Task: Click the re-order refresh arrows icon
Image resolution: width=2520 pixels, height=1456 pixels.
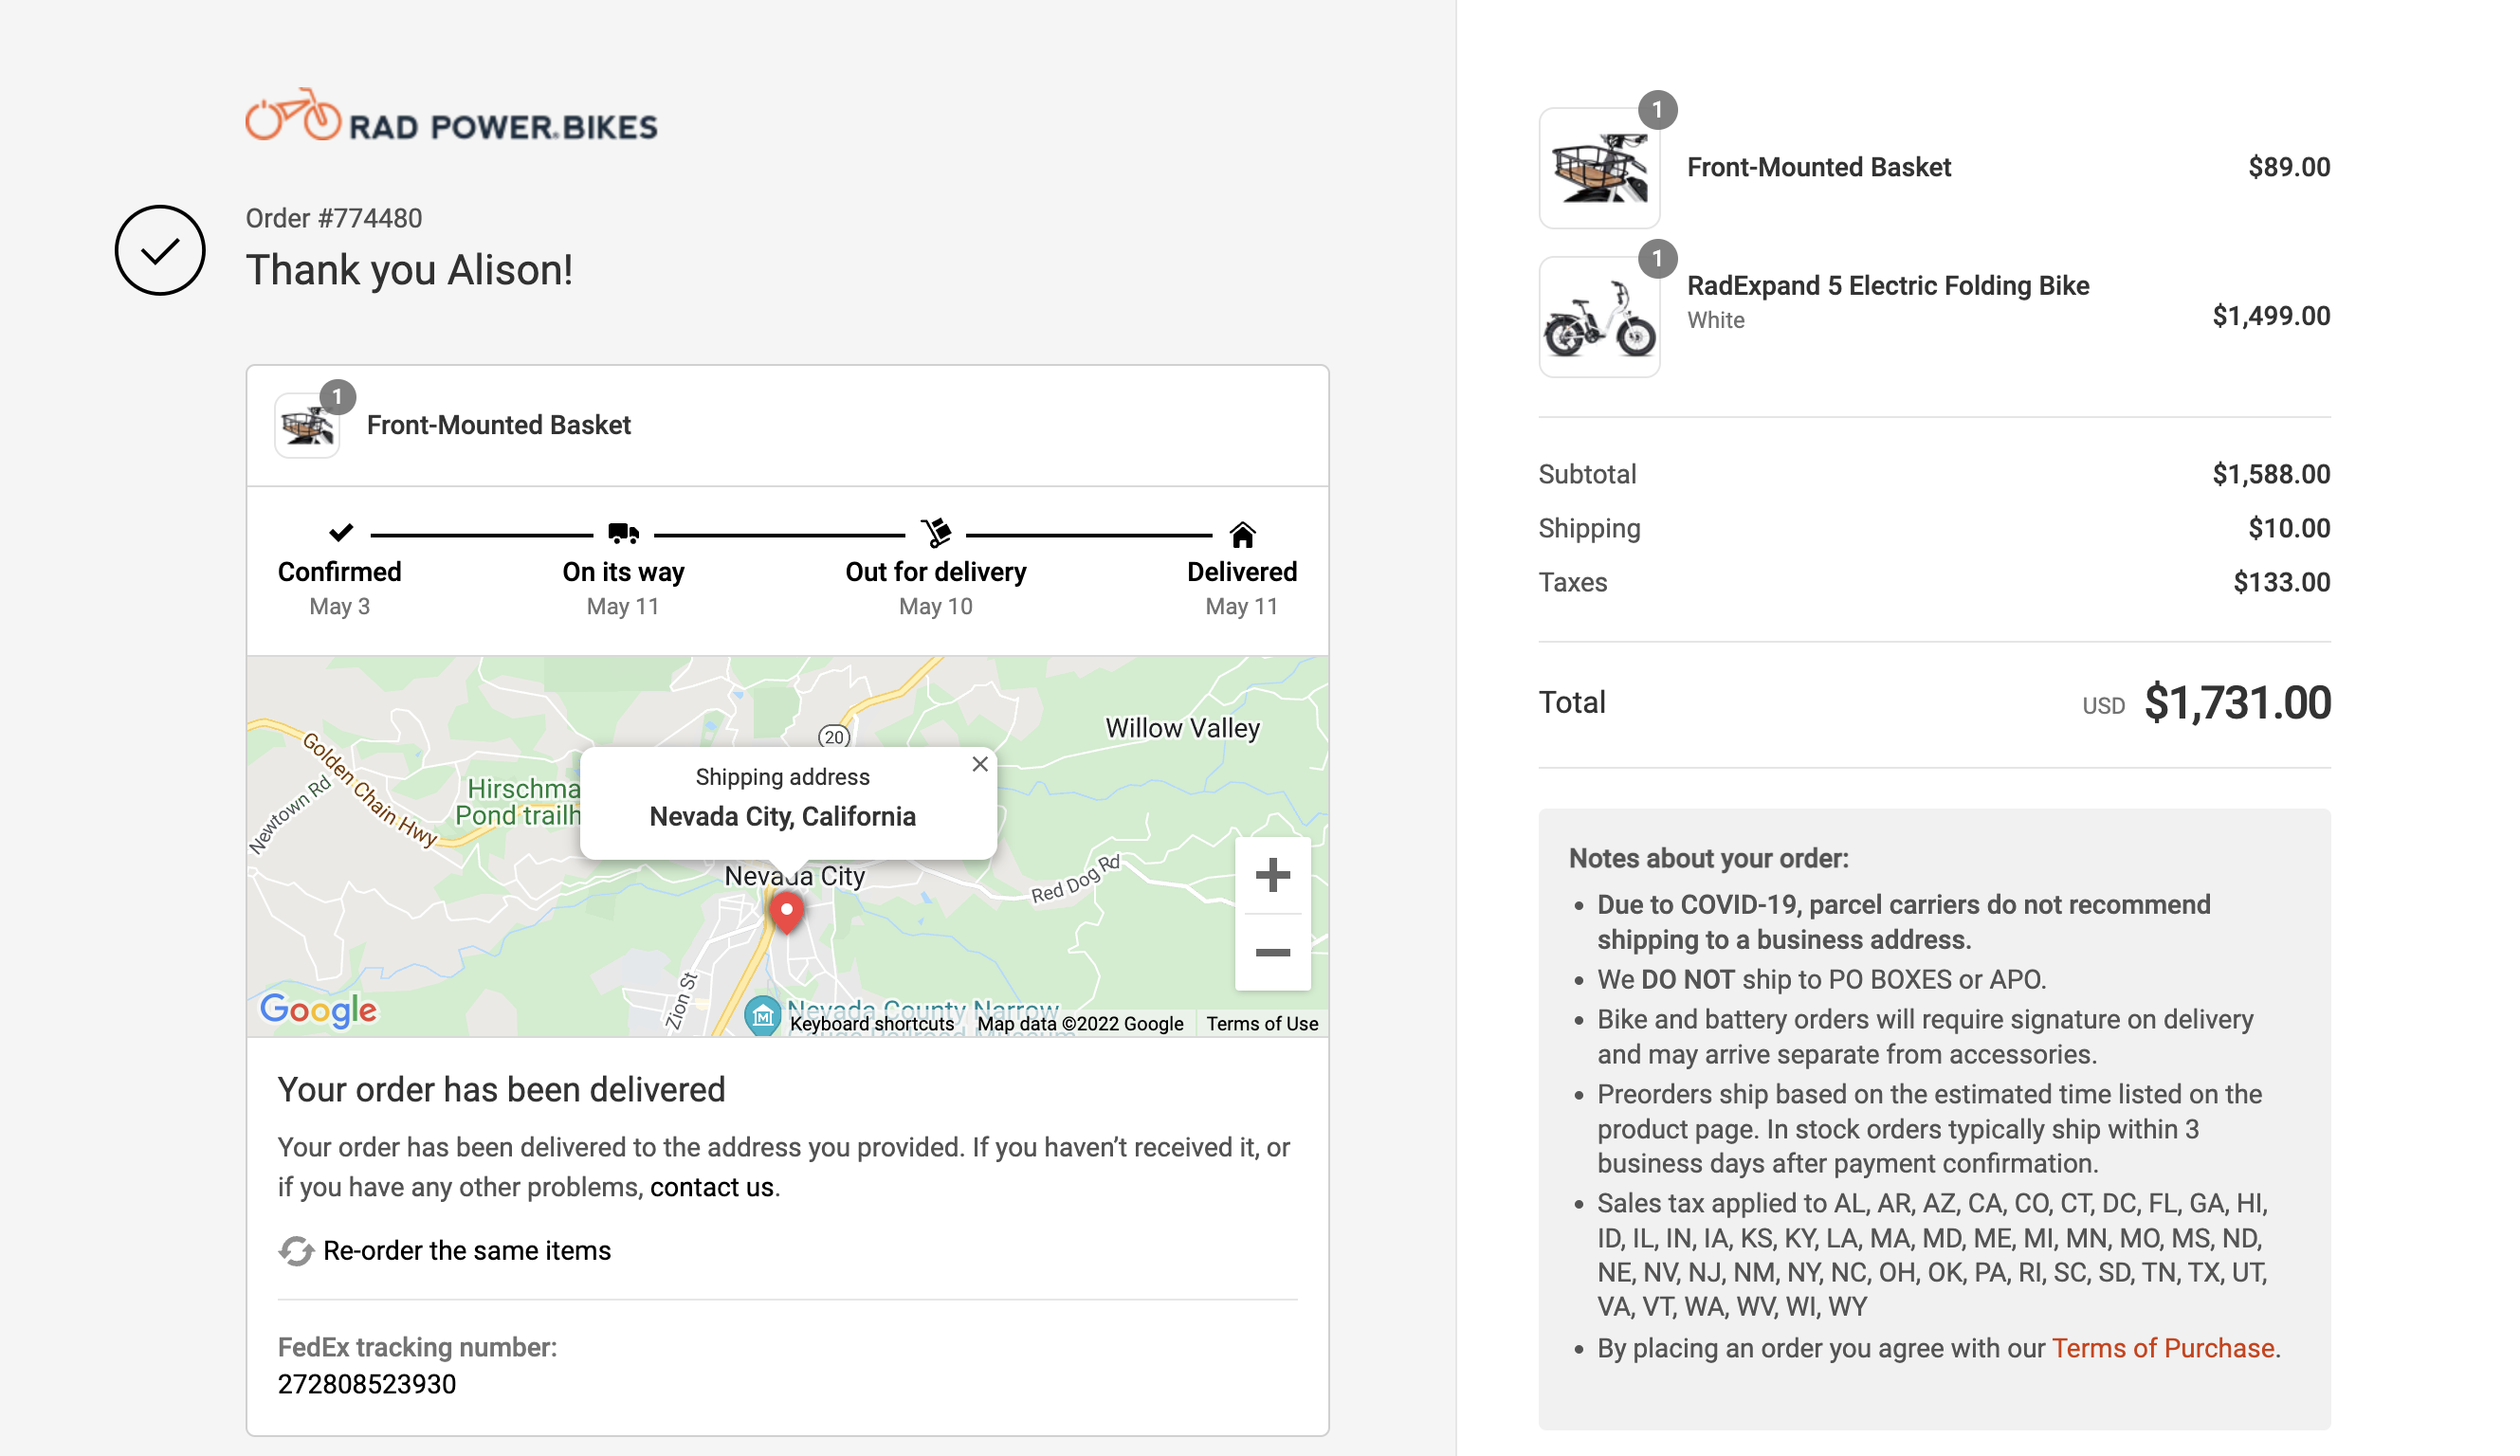Action: pyautogui.click(x=296, y=1251)
